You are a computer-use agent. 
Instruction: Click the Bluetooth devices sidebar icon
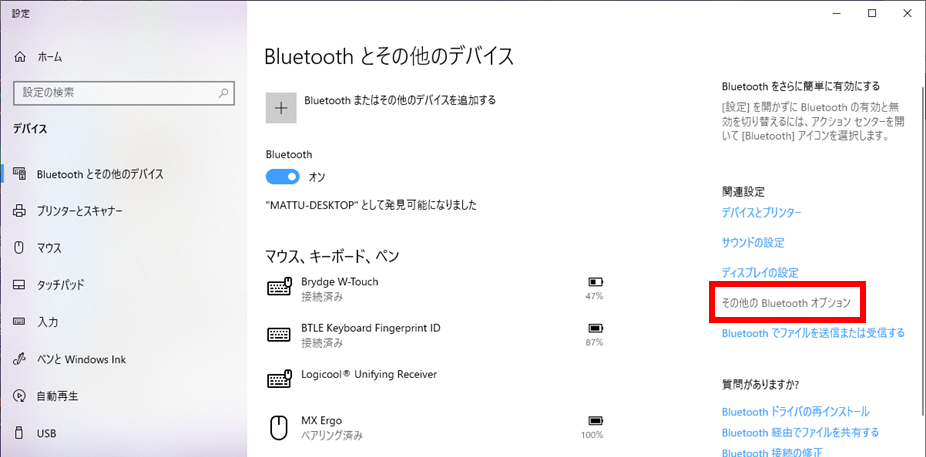[x=19, y=174]
